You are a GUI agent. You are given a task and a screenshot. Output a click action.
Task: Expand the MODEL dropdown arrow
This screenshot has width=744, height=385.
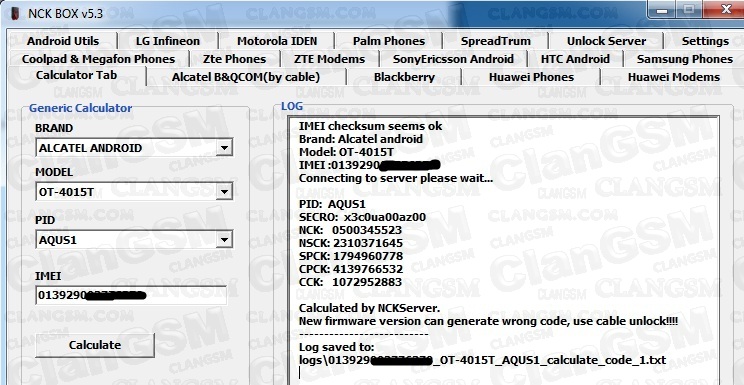coord(223,193)
